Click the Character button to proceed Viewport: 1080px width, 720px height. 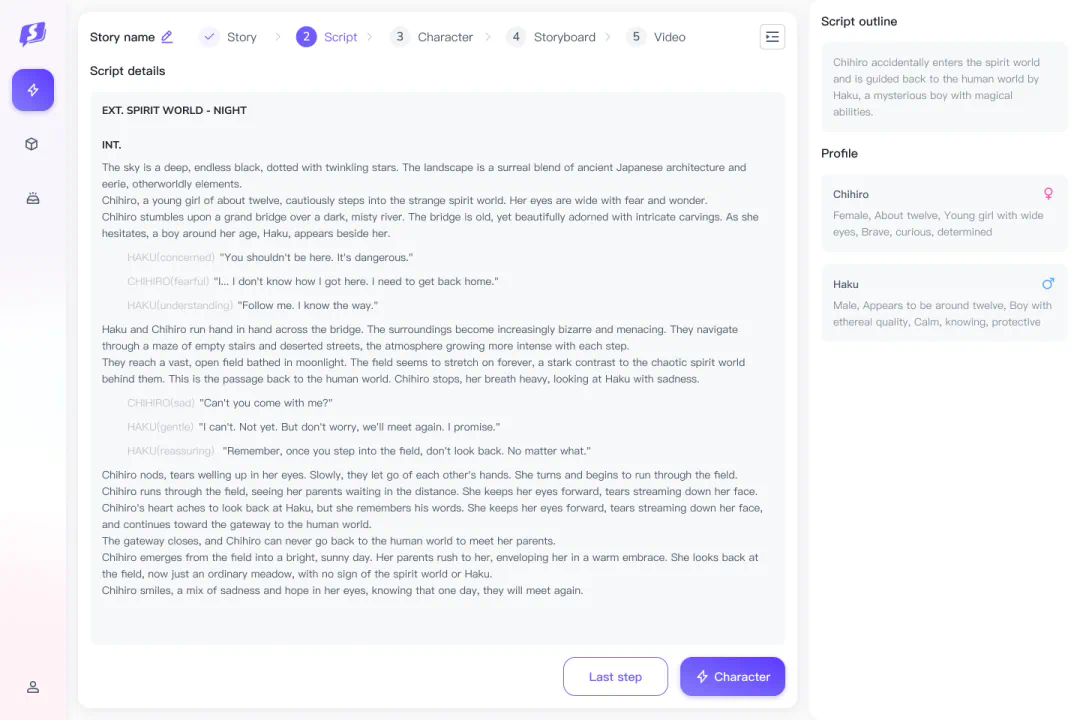(x=732, y=677)
